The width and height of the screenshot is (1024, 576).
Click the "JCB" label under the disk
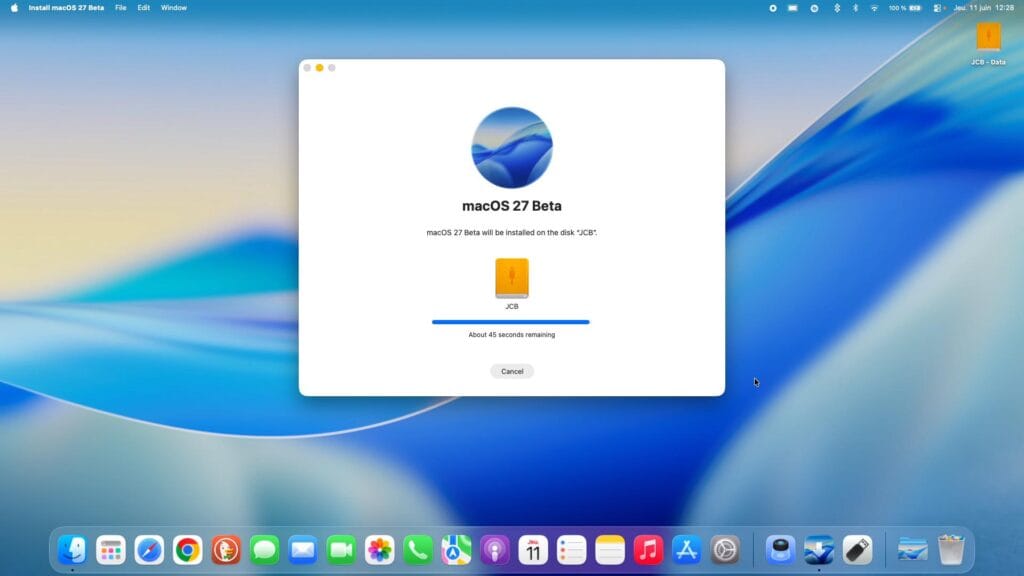(x=512, y=306)
